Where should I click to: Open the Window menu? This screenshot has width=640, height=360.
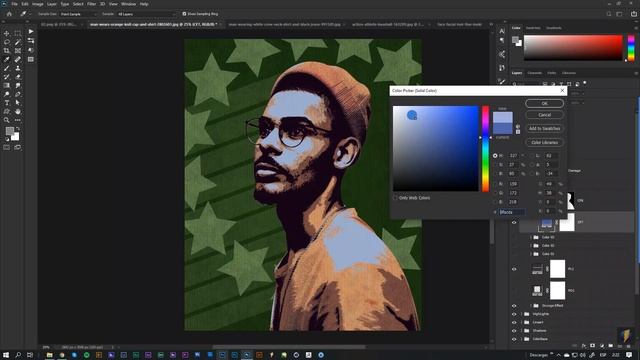pos(128,4)
